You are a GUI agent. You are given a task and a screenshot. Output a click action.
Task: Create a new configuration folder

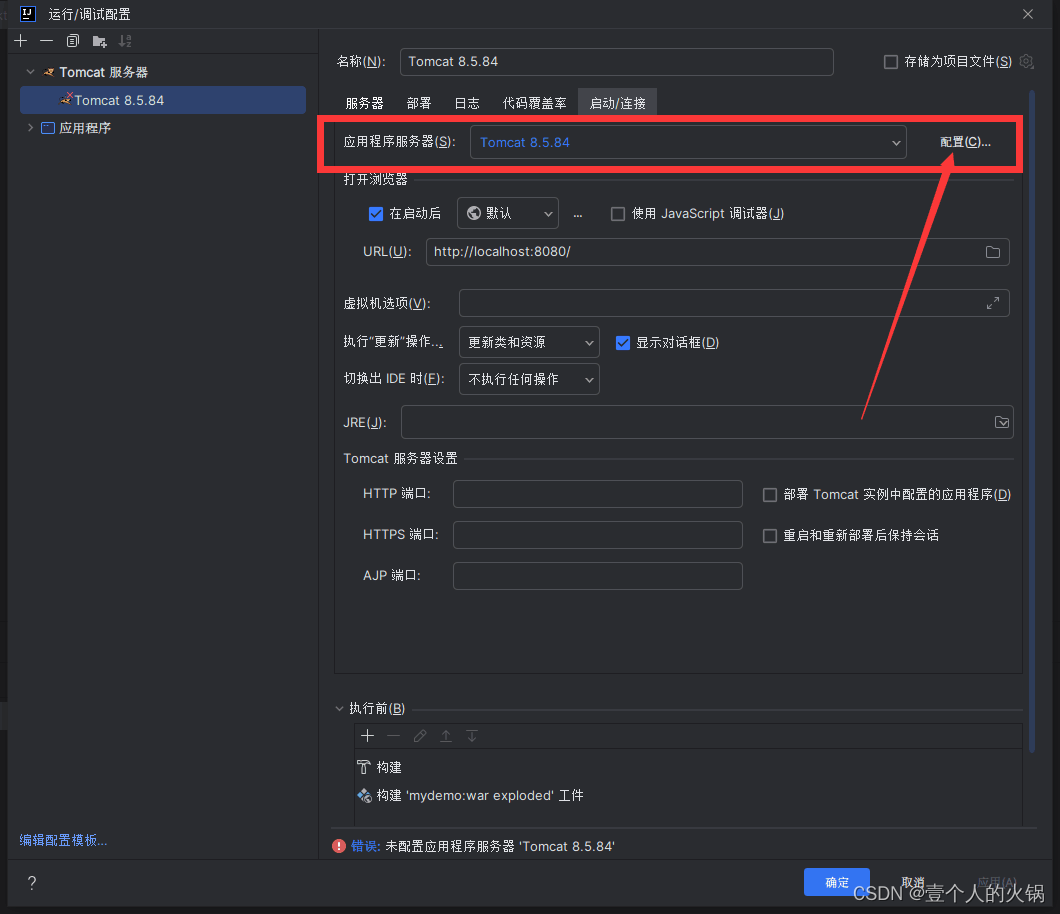99,42
